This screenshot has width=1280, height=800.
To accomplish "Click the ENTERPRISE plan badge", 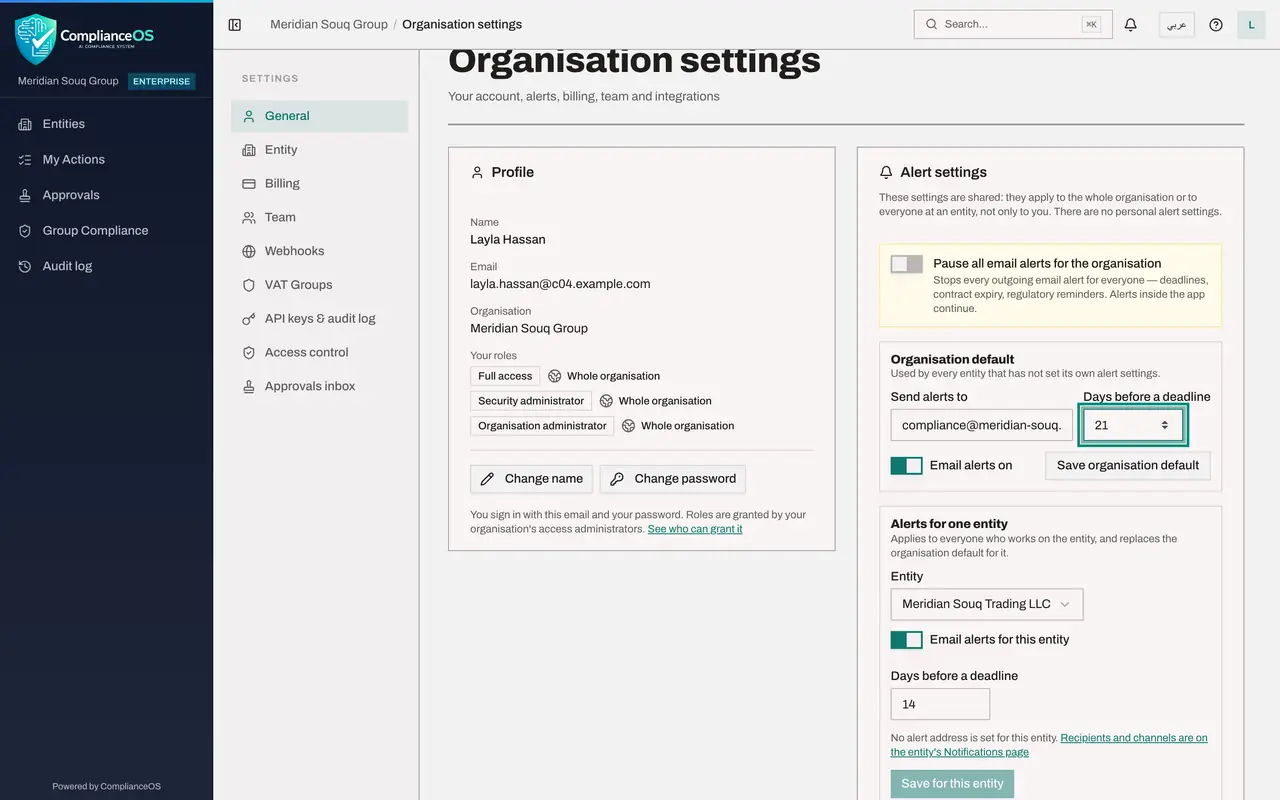I will [x=161, y=81].
